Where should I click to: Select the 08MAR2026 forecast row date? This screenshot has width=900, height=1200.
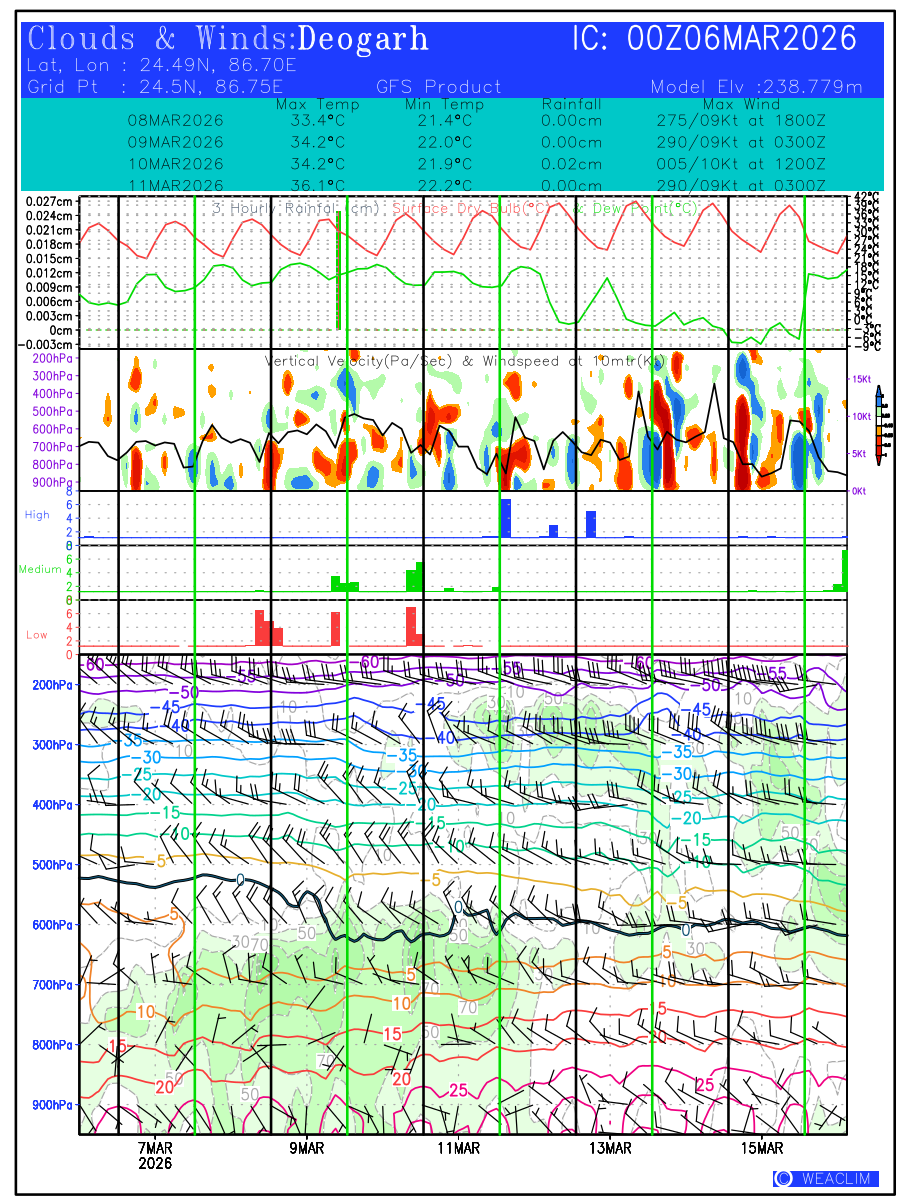click(x=175, y=120)
